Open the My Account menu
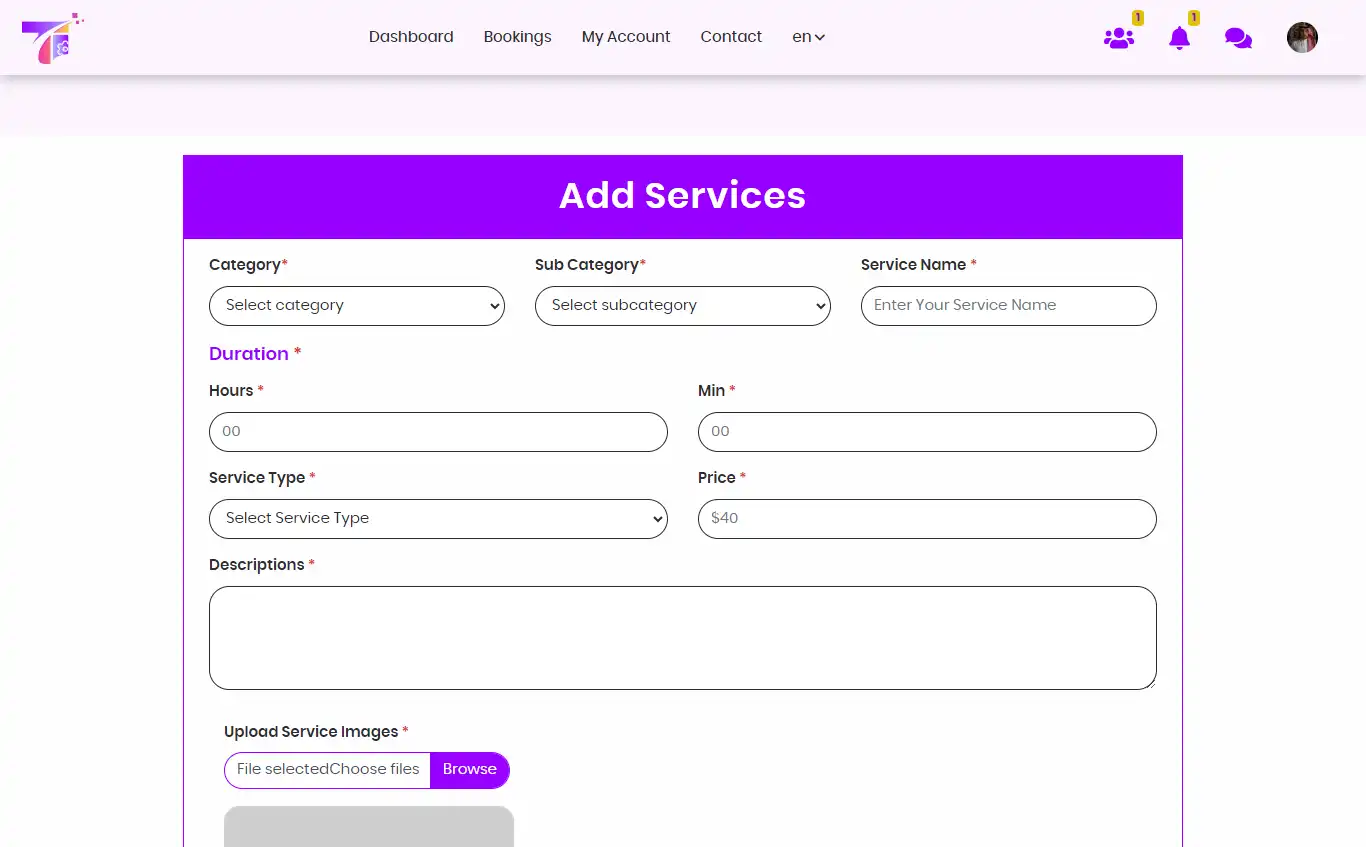The image size is (1366, 847). pos(626,37)
